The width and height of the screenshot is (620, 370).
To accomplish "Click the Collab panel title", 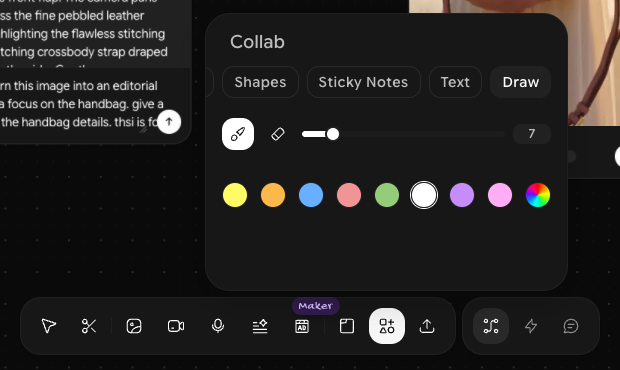I will click(257, 42).
